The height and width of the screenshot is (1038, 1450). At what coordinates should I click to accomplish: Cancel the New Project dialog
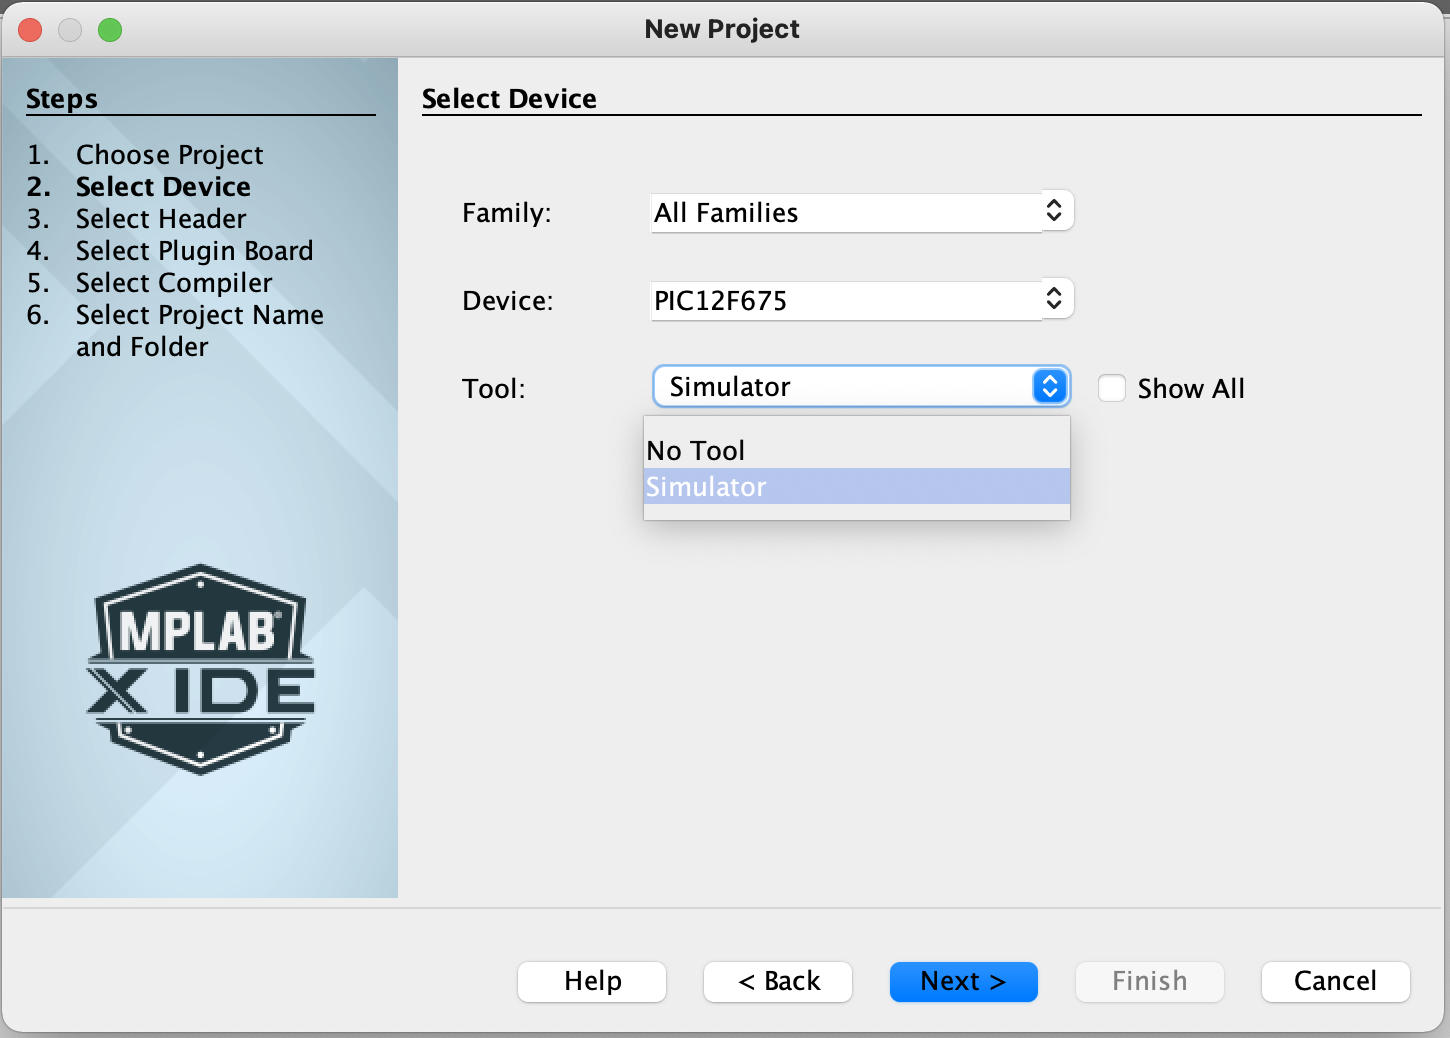(x=1335, y=981)
